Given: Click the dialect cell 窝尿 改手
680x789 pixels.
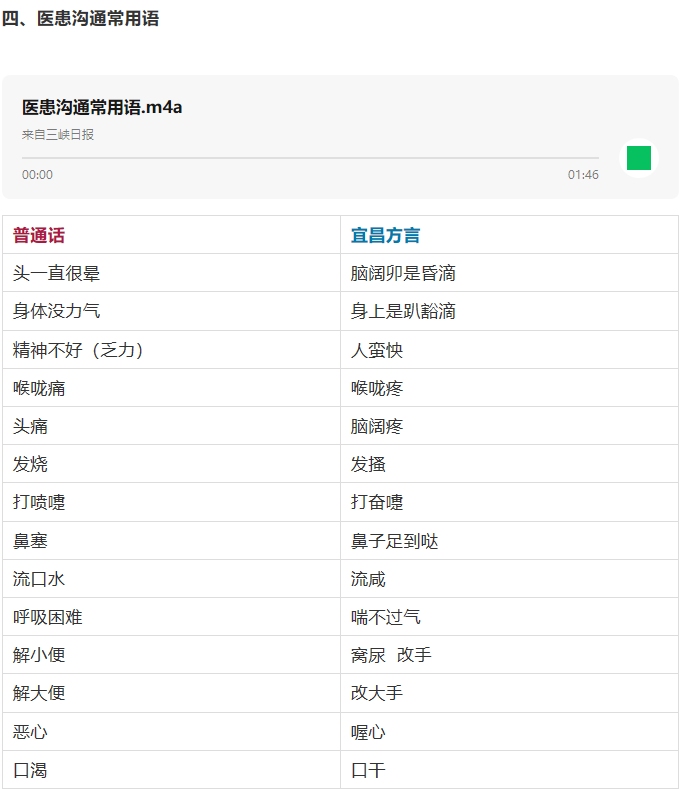Looking at the screenshot, I should tap(391, 655).
